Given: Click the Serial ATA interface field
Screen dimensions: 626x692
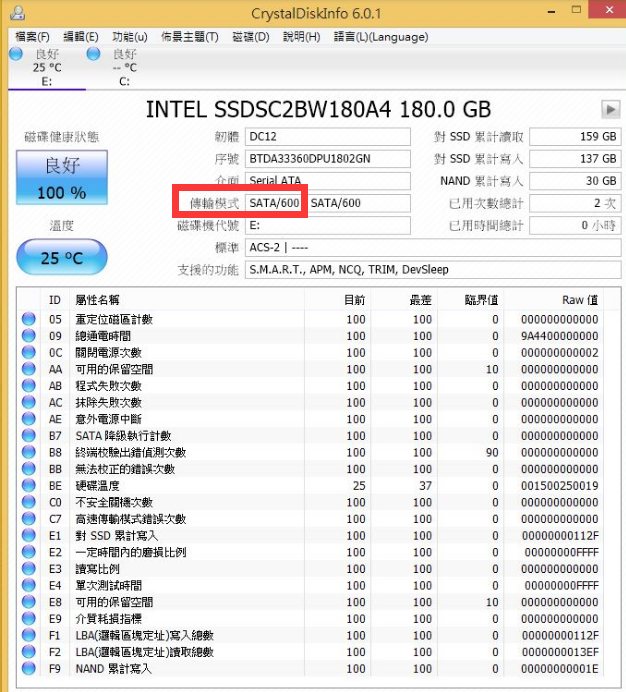Looking at the screenshot, I should [x=328, y=181].
